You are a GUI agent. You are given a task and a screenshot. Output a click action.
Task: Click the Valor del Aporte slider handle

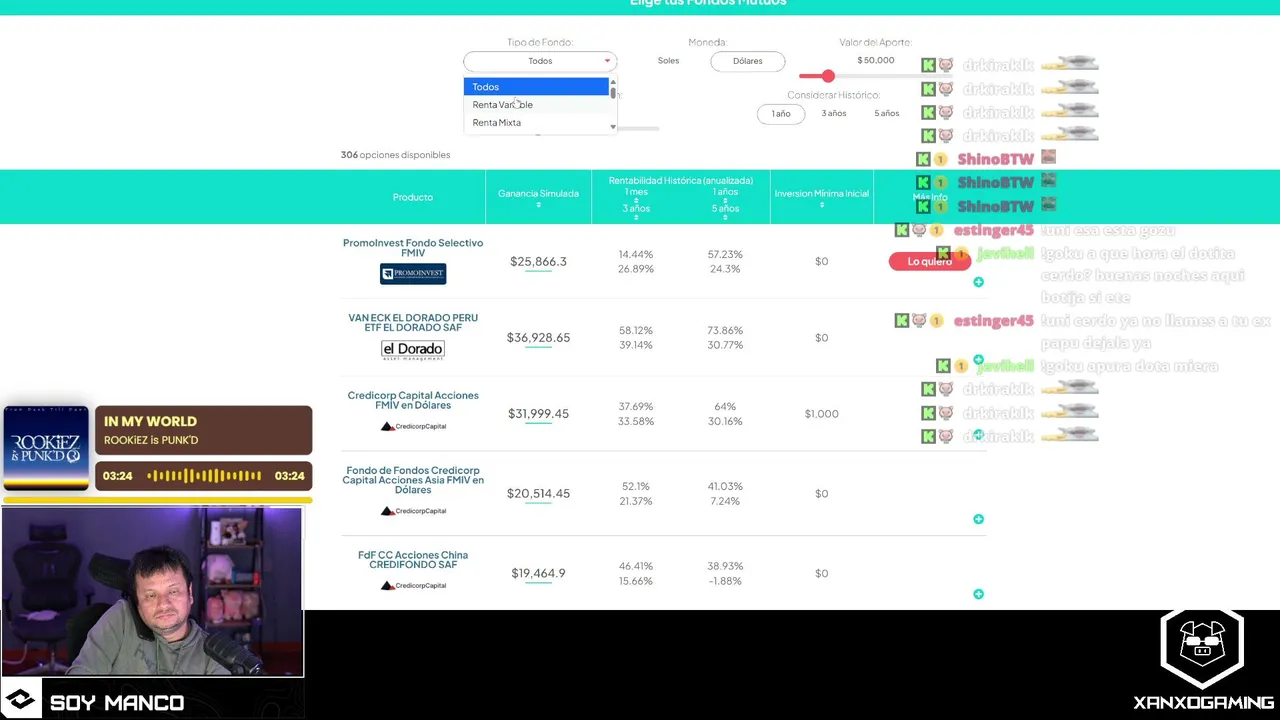pos(828,76)
